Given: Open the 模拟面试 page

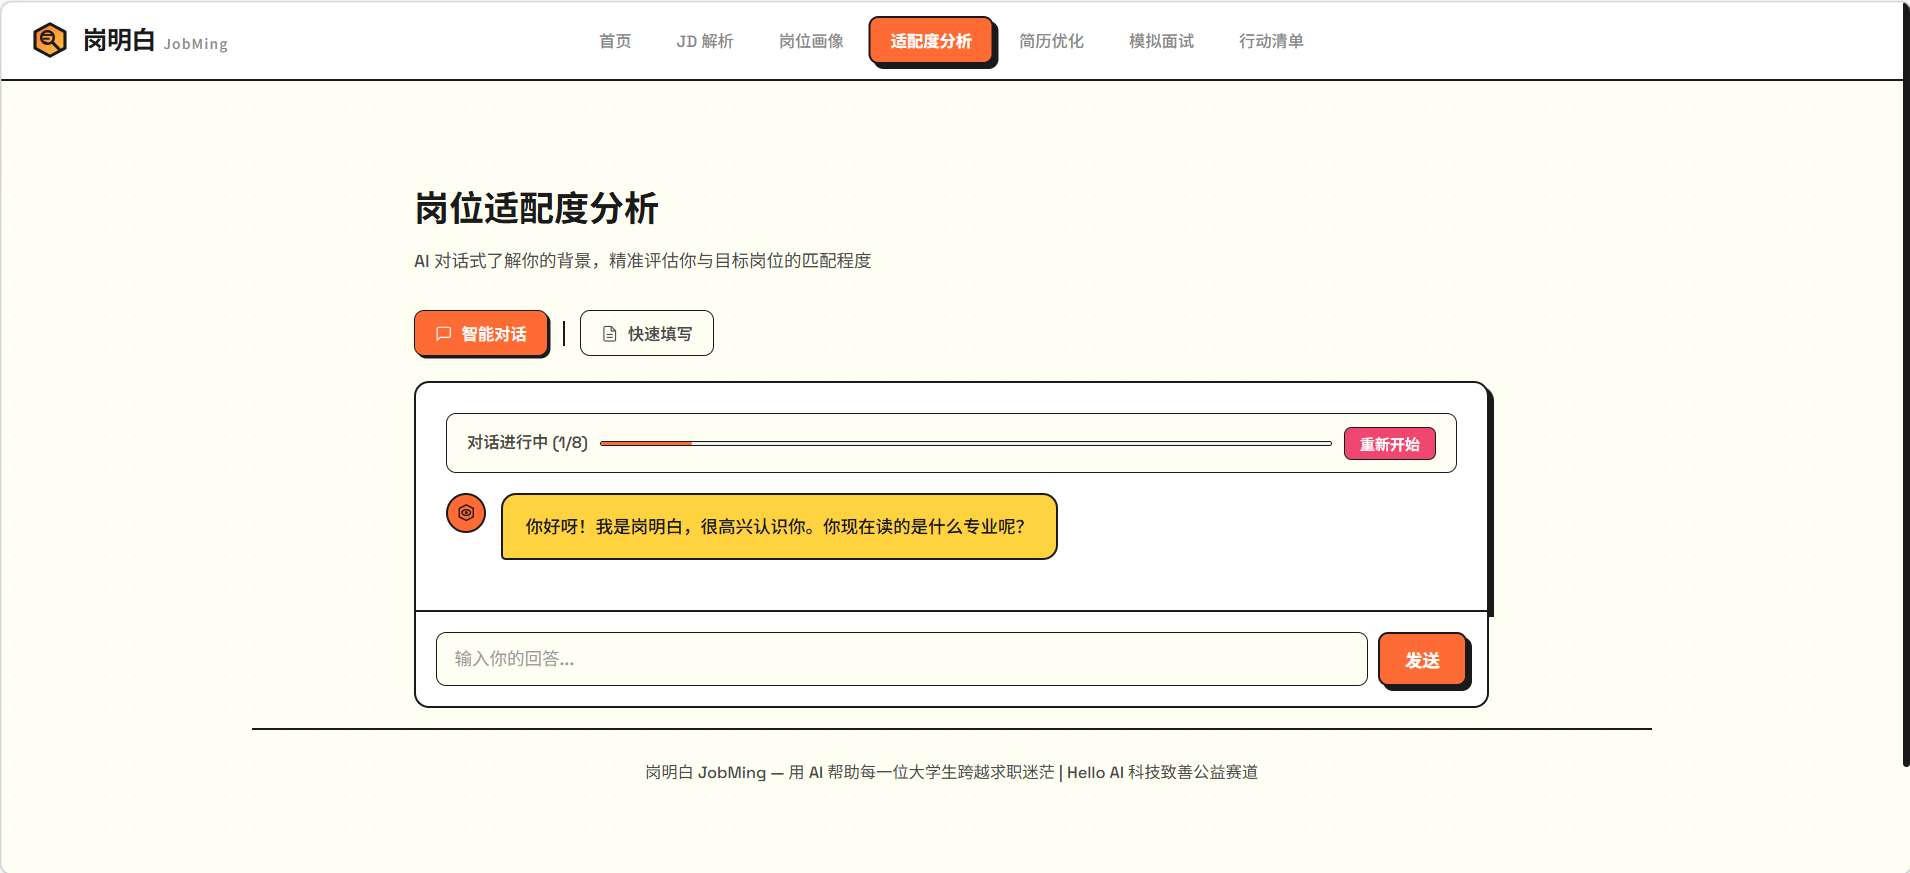Looking at the screenshot, I should 1161,41.
